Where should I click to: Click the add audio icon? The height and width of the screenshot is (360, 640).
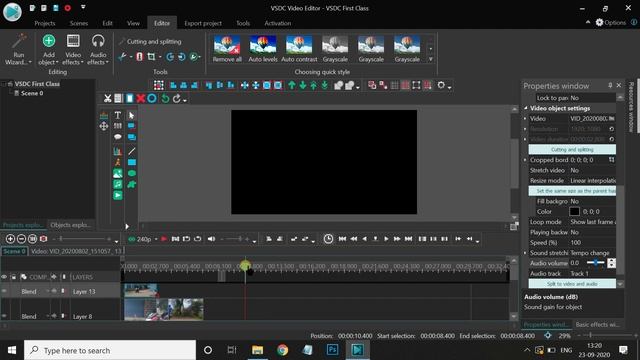(x=118, y=184)
